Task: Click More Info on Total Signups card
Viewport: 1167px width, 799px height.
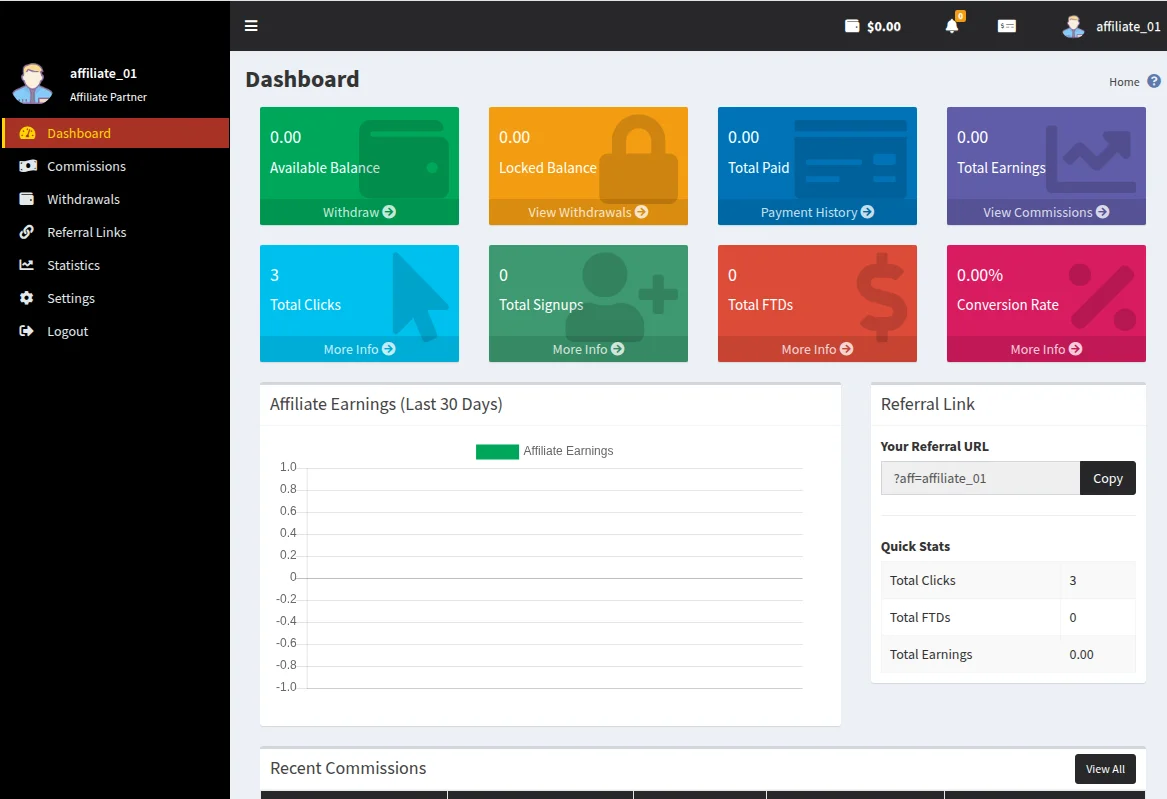Action: [x=588, y=349]
